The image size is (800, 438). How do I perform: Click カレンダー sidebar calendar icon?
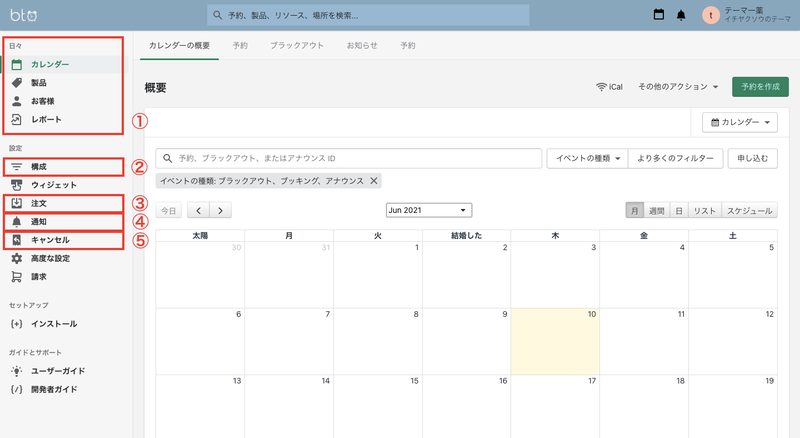(17, 64)
